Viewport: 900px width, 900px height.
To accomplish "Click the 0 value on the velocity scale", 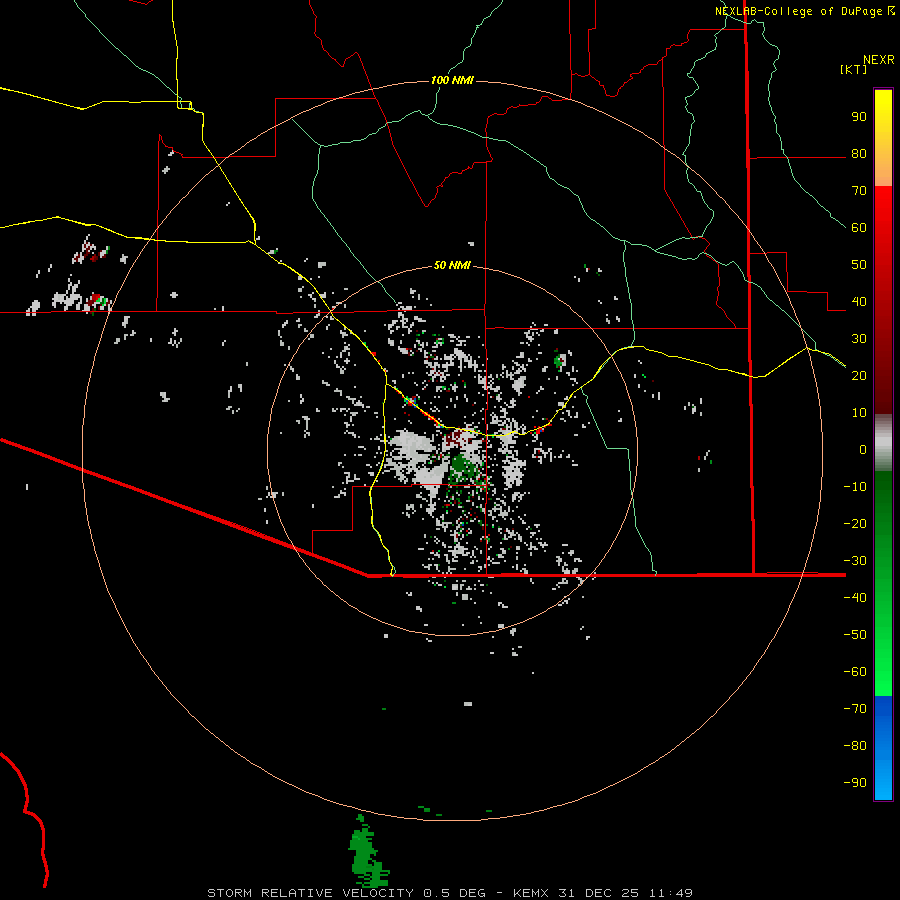I will pos(863,449).
